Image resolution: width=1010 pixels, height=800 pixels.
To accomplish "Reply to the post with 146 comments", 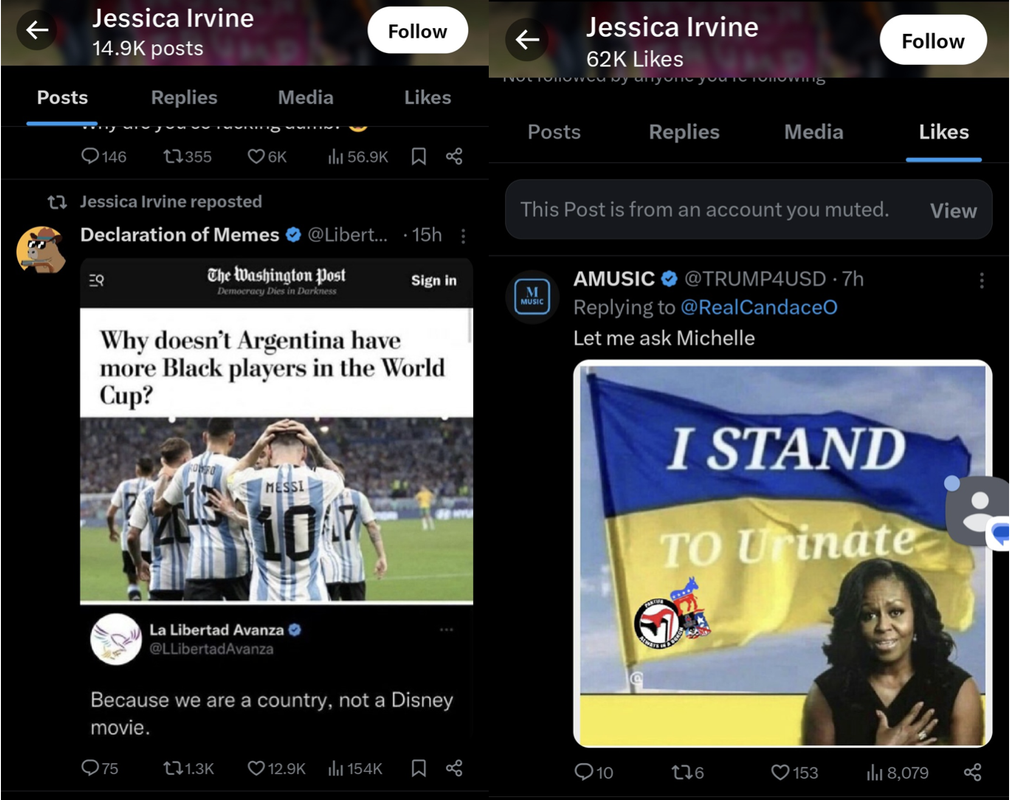I will (103, 157).
